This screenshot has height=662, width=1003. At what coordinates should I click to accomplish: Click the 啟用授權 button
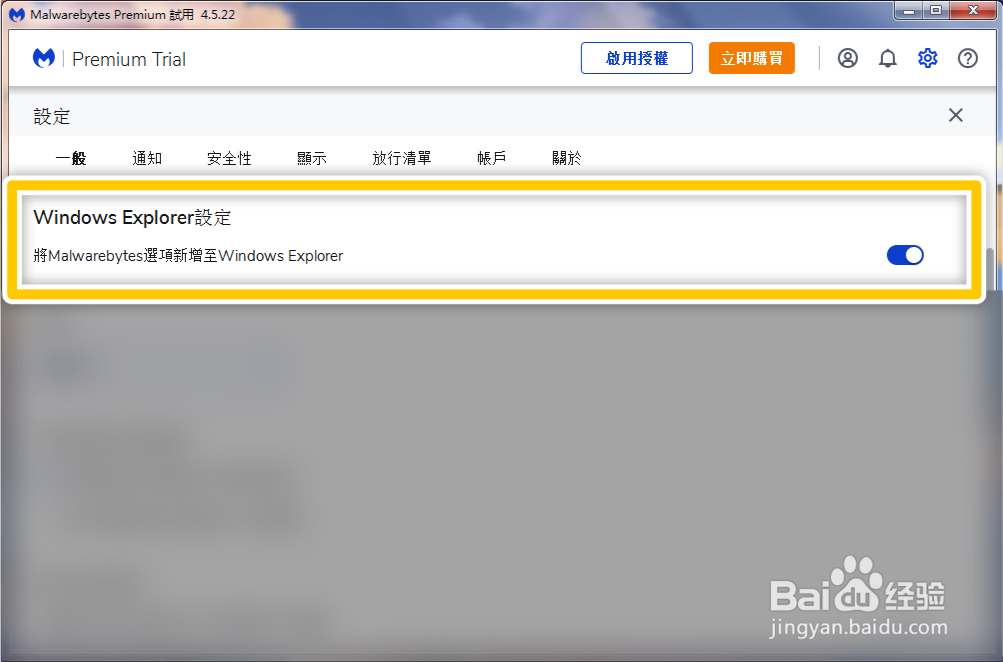point(636,58)
